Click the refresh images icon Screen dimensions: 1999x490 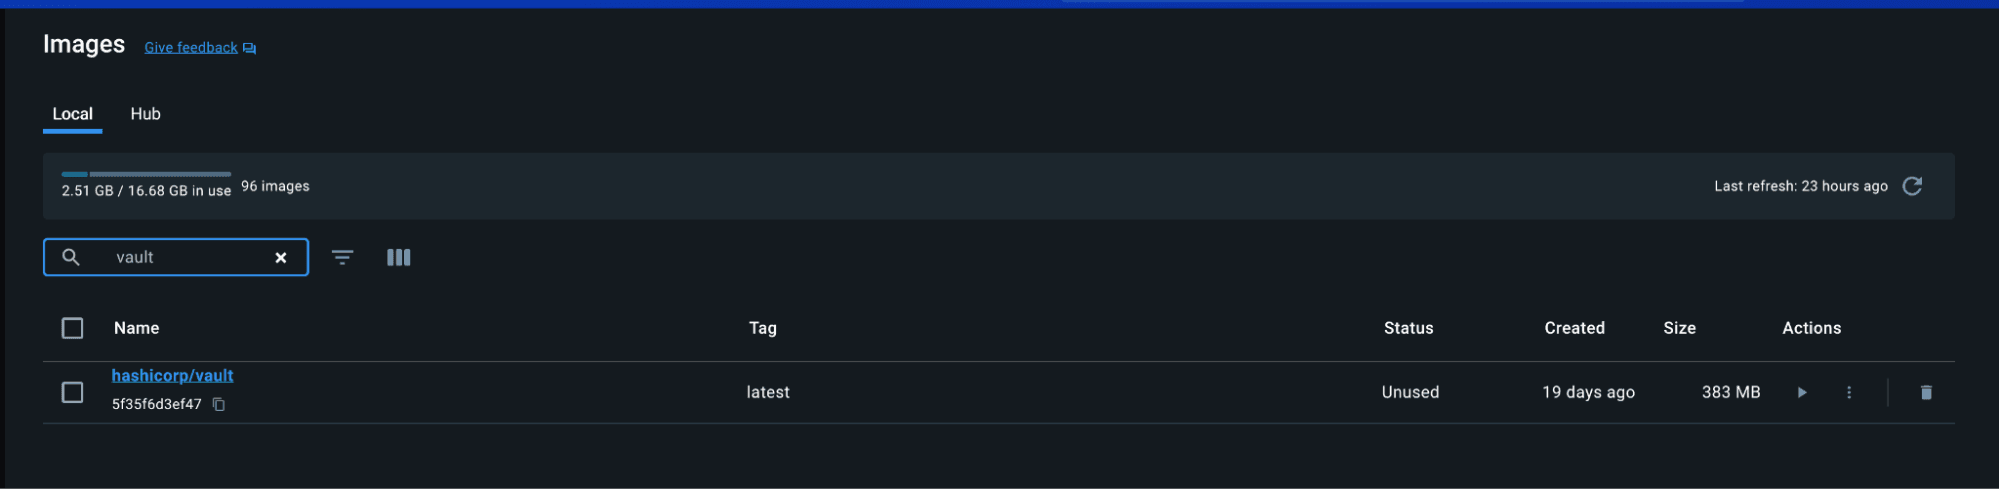pos(1912,186)
